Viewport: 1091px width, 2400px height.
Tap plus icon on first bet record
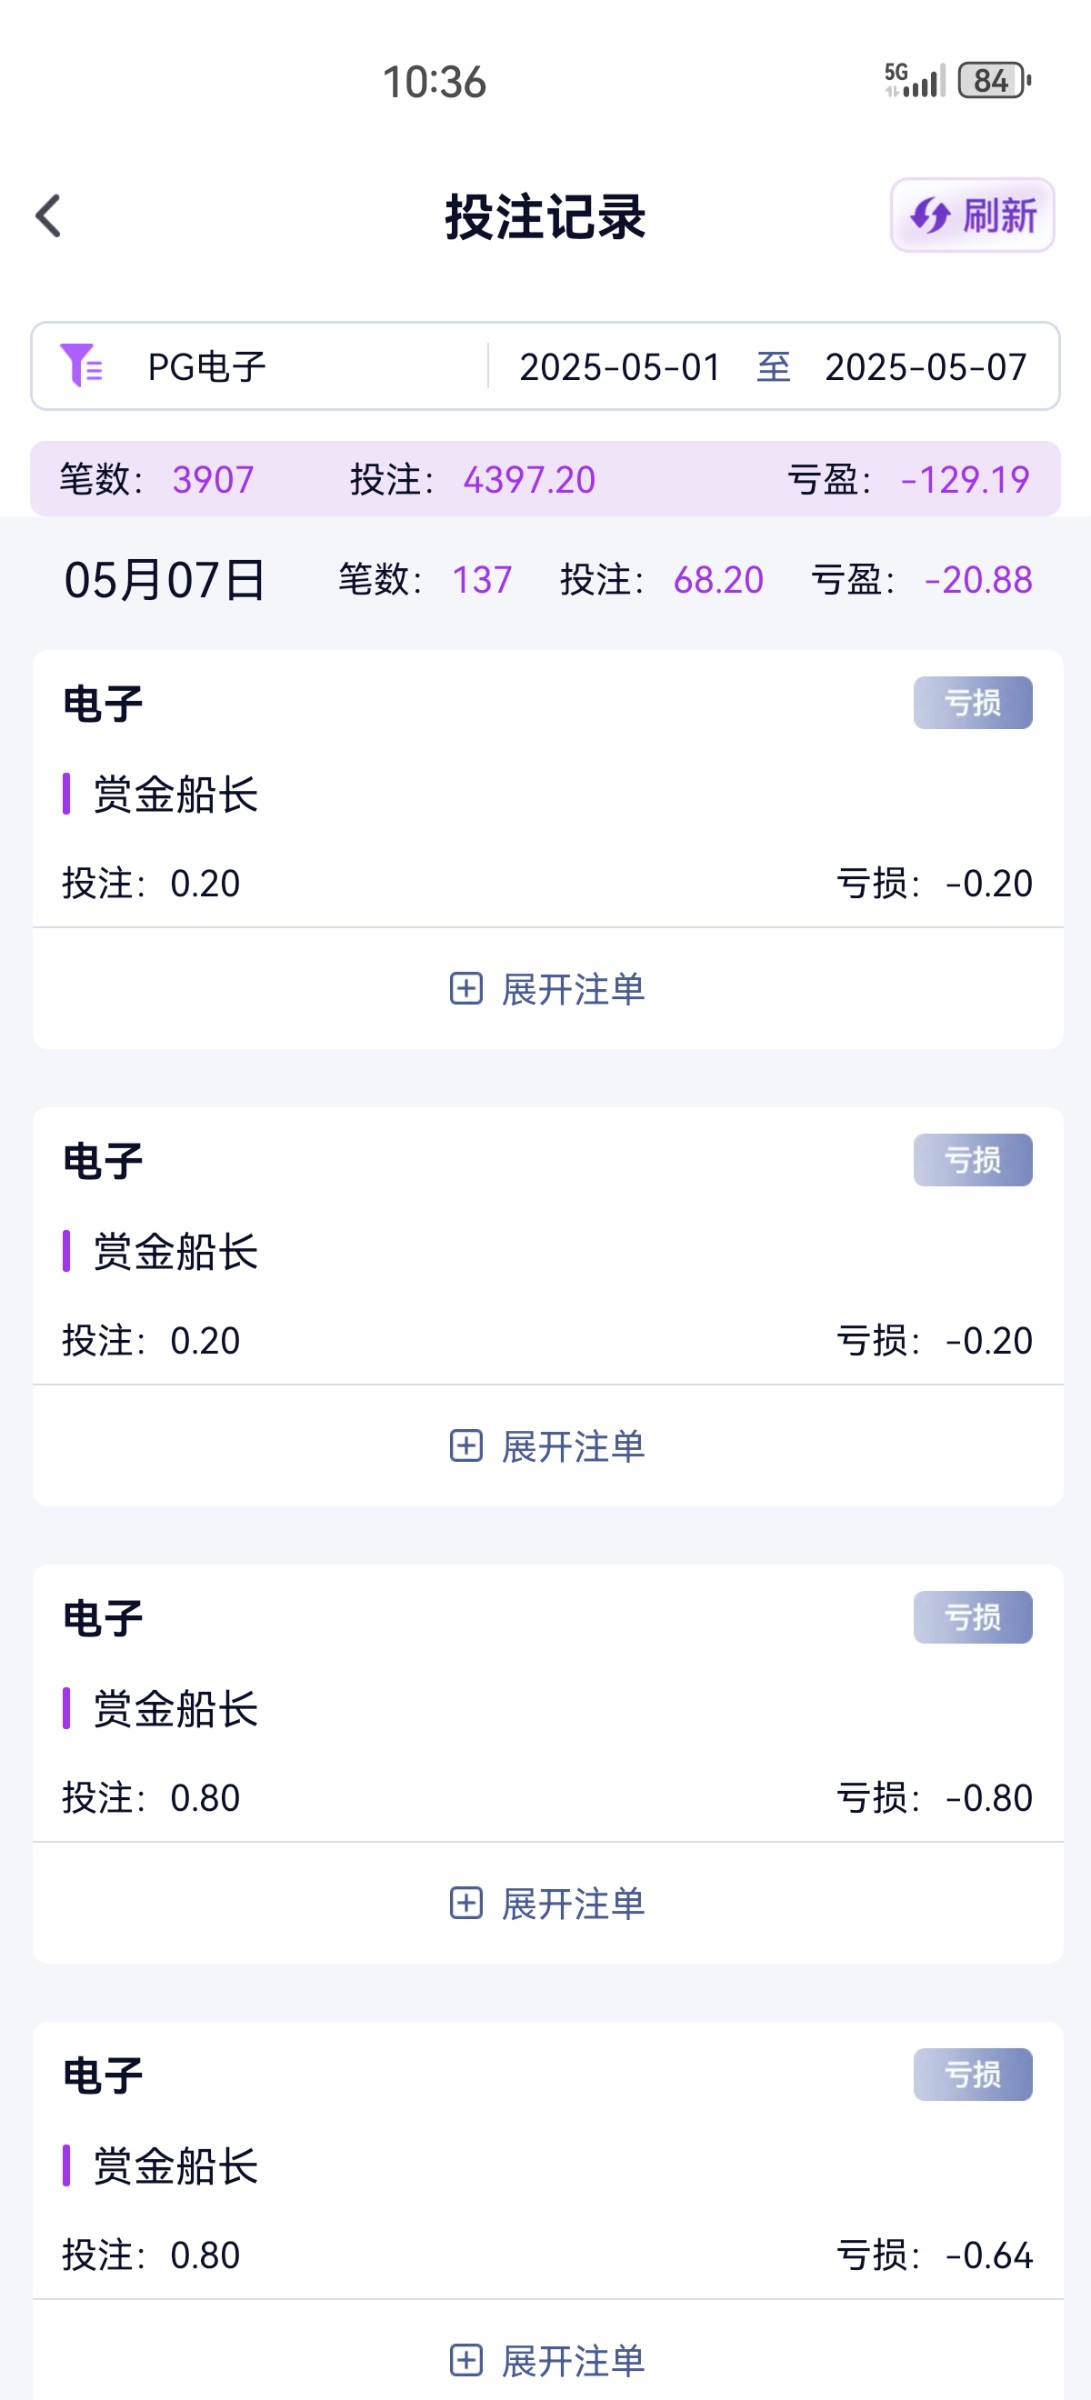click(x=466, y=989)
